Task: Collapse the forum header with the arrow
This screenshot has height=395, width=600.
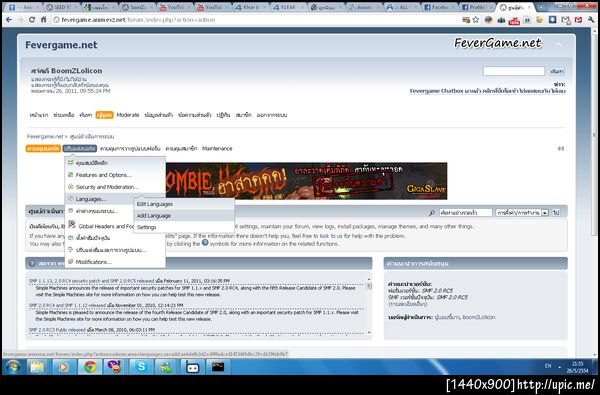Action: click(x=559, y=44)
